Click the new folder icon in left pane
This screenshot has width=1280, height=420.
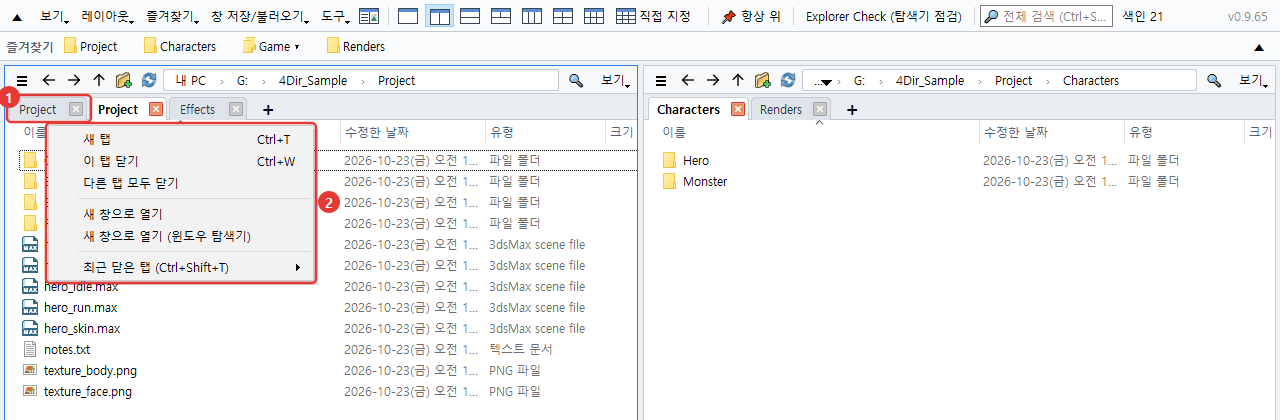pos(124,80)
